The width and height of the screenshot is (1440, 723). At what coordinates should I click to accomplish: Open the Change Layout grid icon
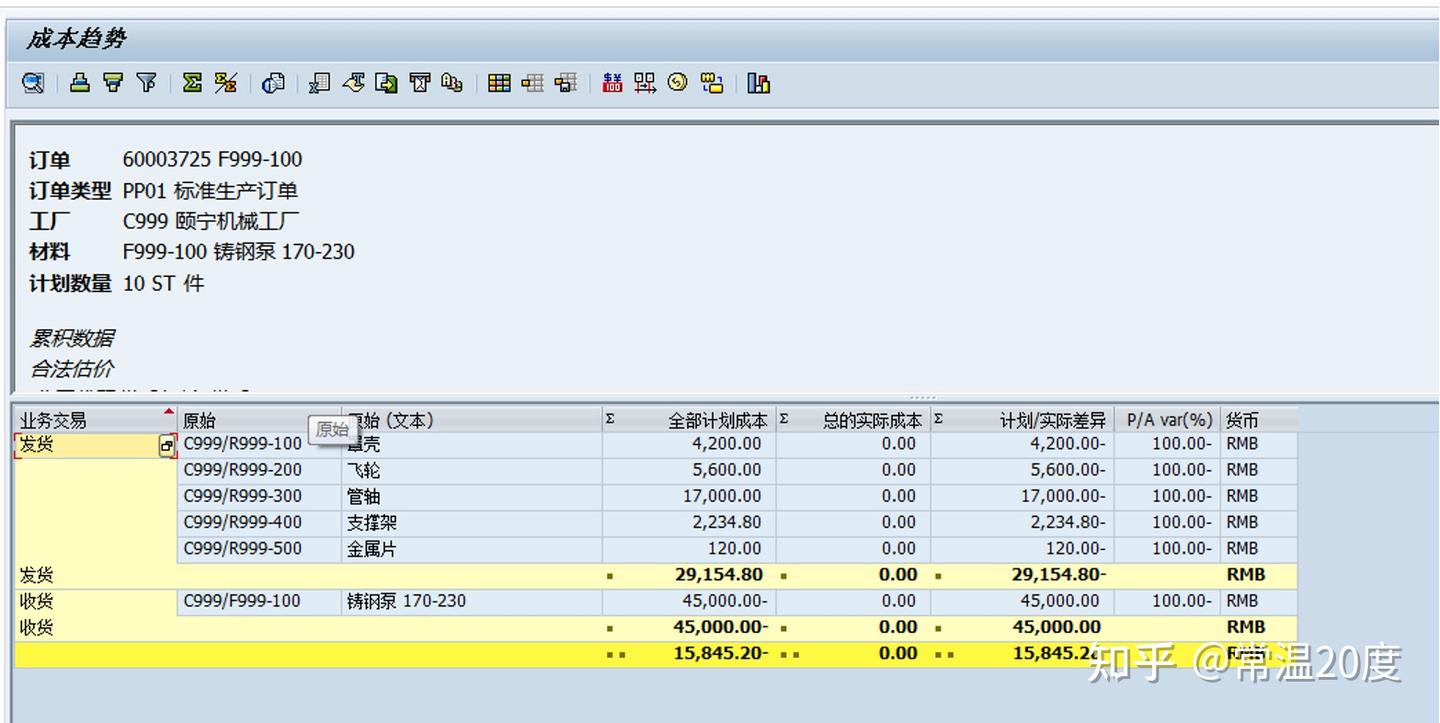click(499, 83)
